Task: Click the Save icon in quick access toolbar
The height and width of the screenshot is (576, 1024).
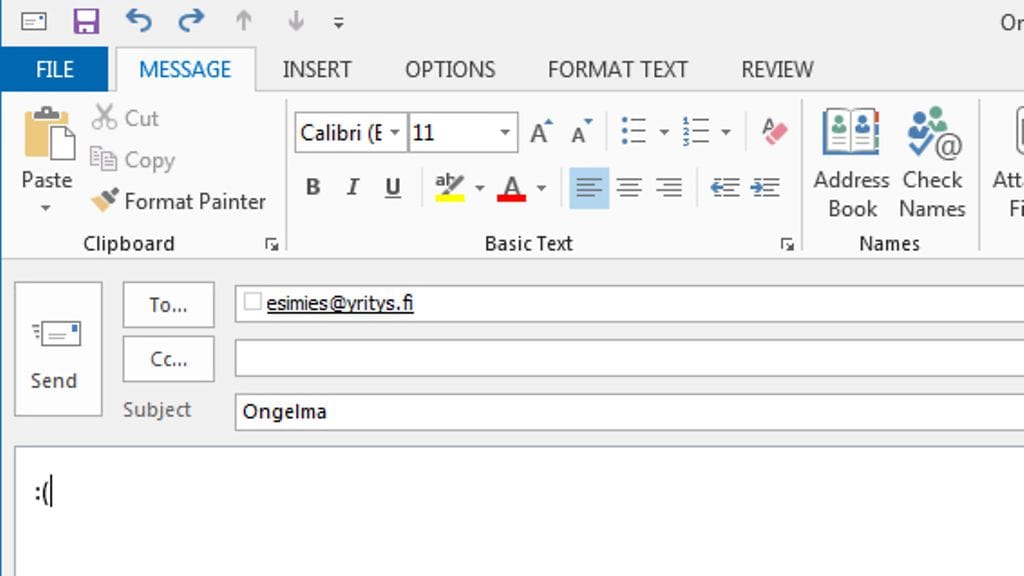Action: pos(87,21)
